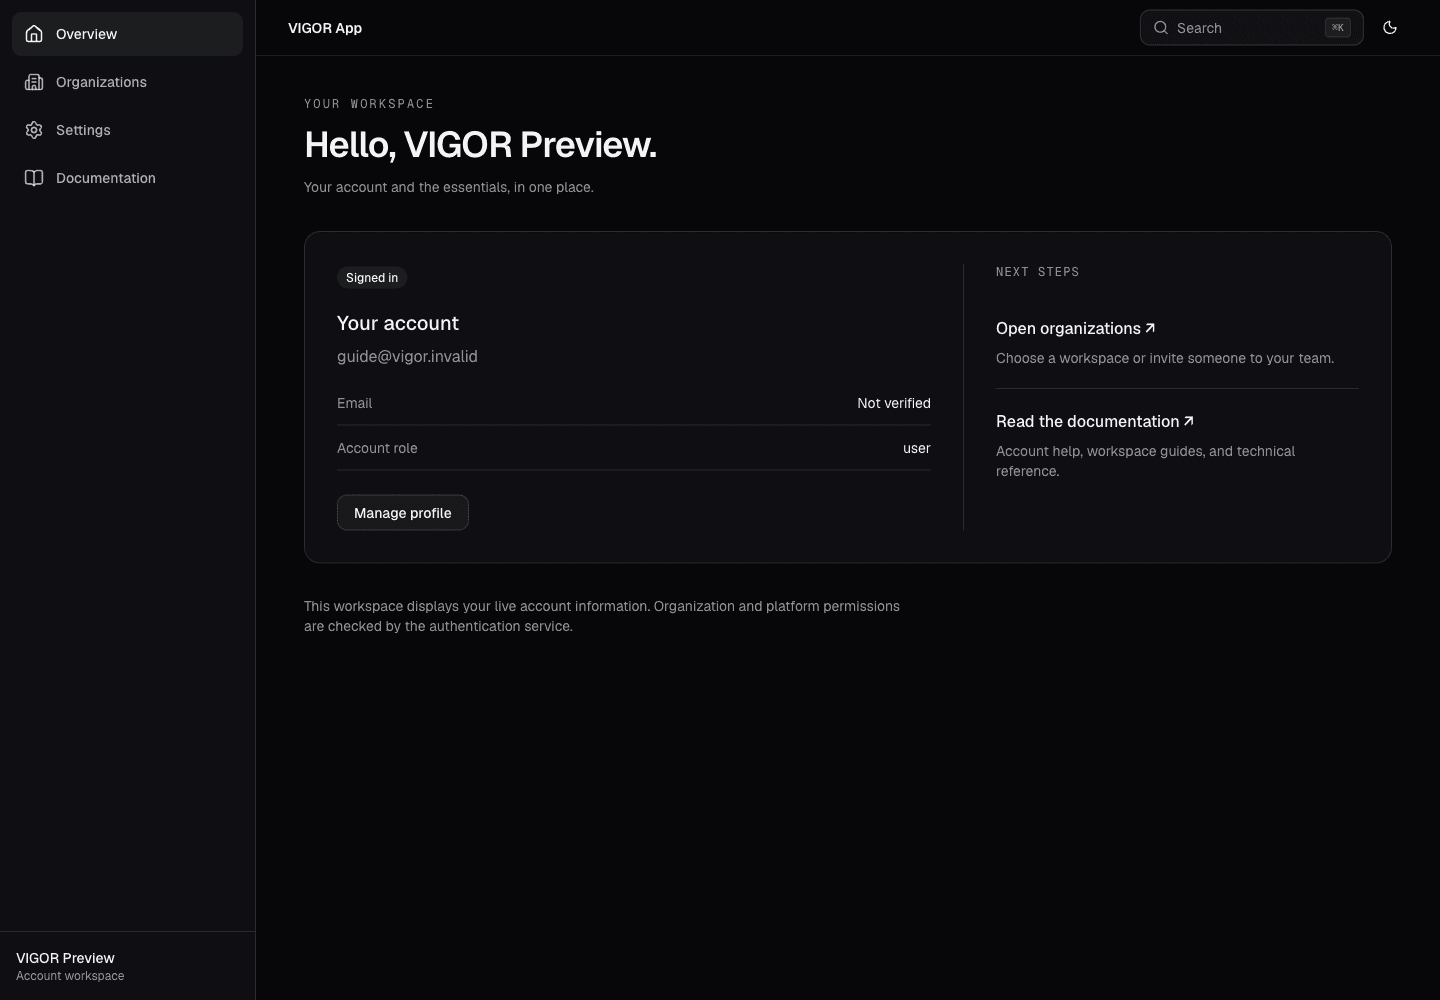Click VIGOR Preview account name at sidebar bottom
Image resolution: width=1440 pixels, height=1000 pixels.
pos(65,958)
